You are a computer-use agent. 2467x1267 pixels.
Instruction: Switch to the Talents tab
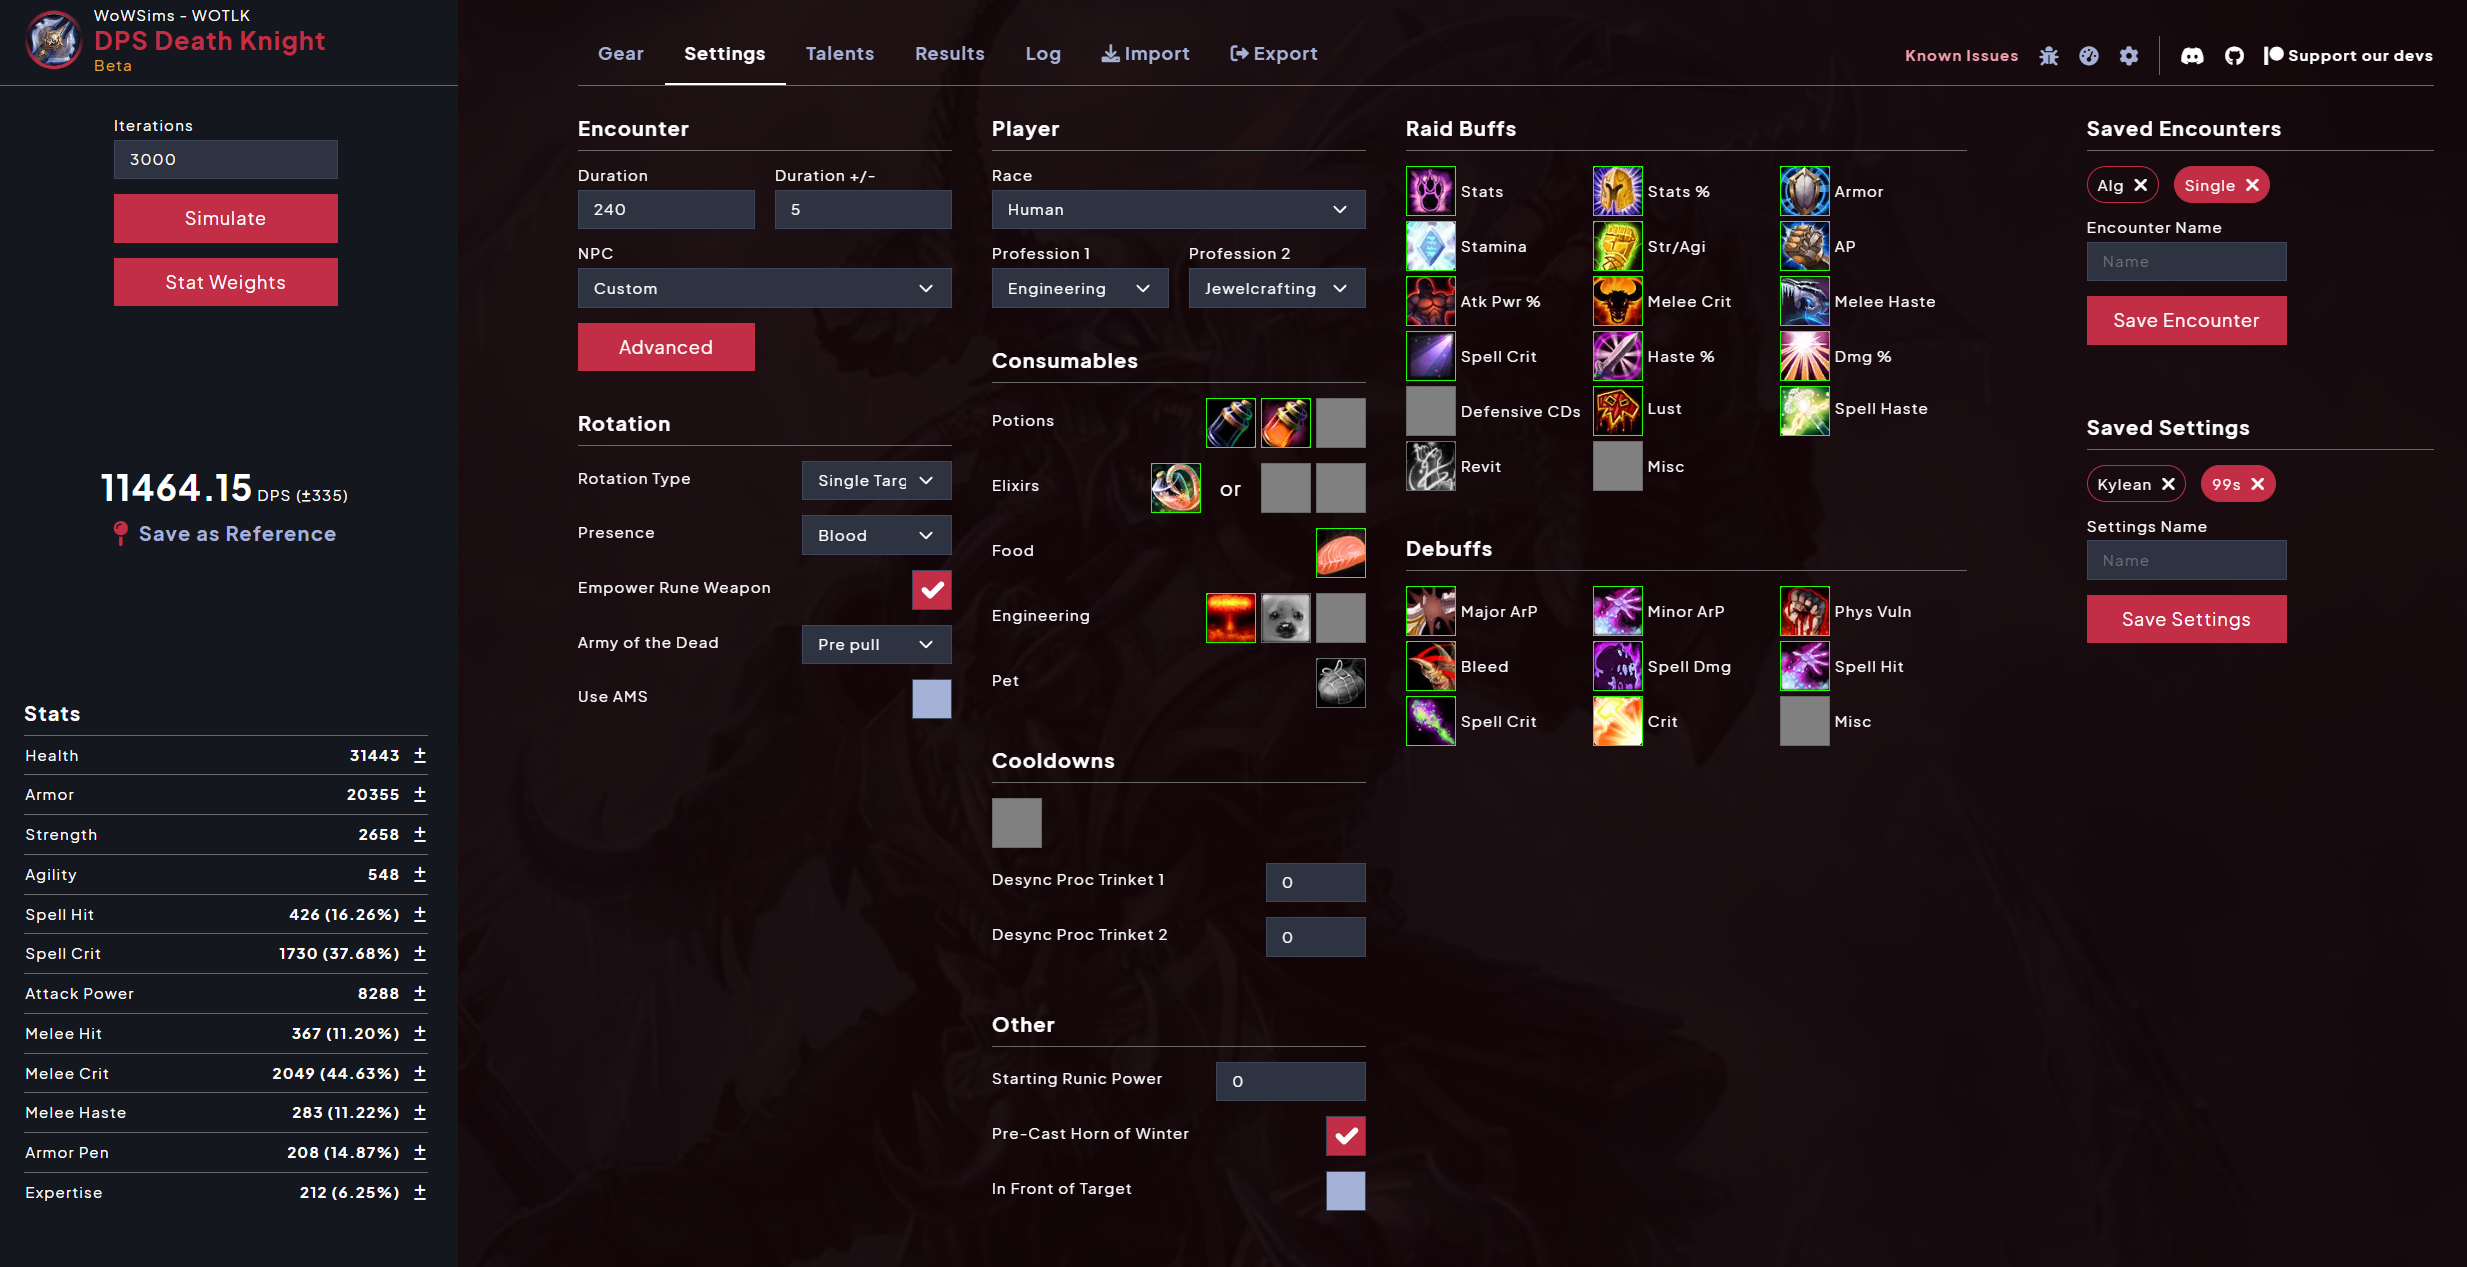point(839,53)
